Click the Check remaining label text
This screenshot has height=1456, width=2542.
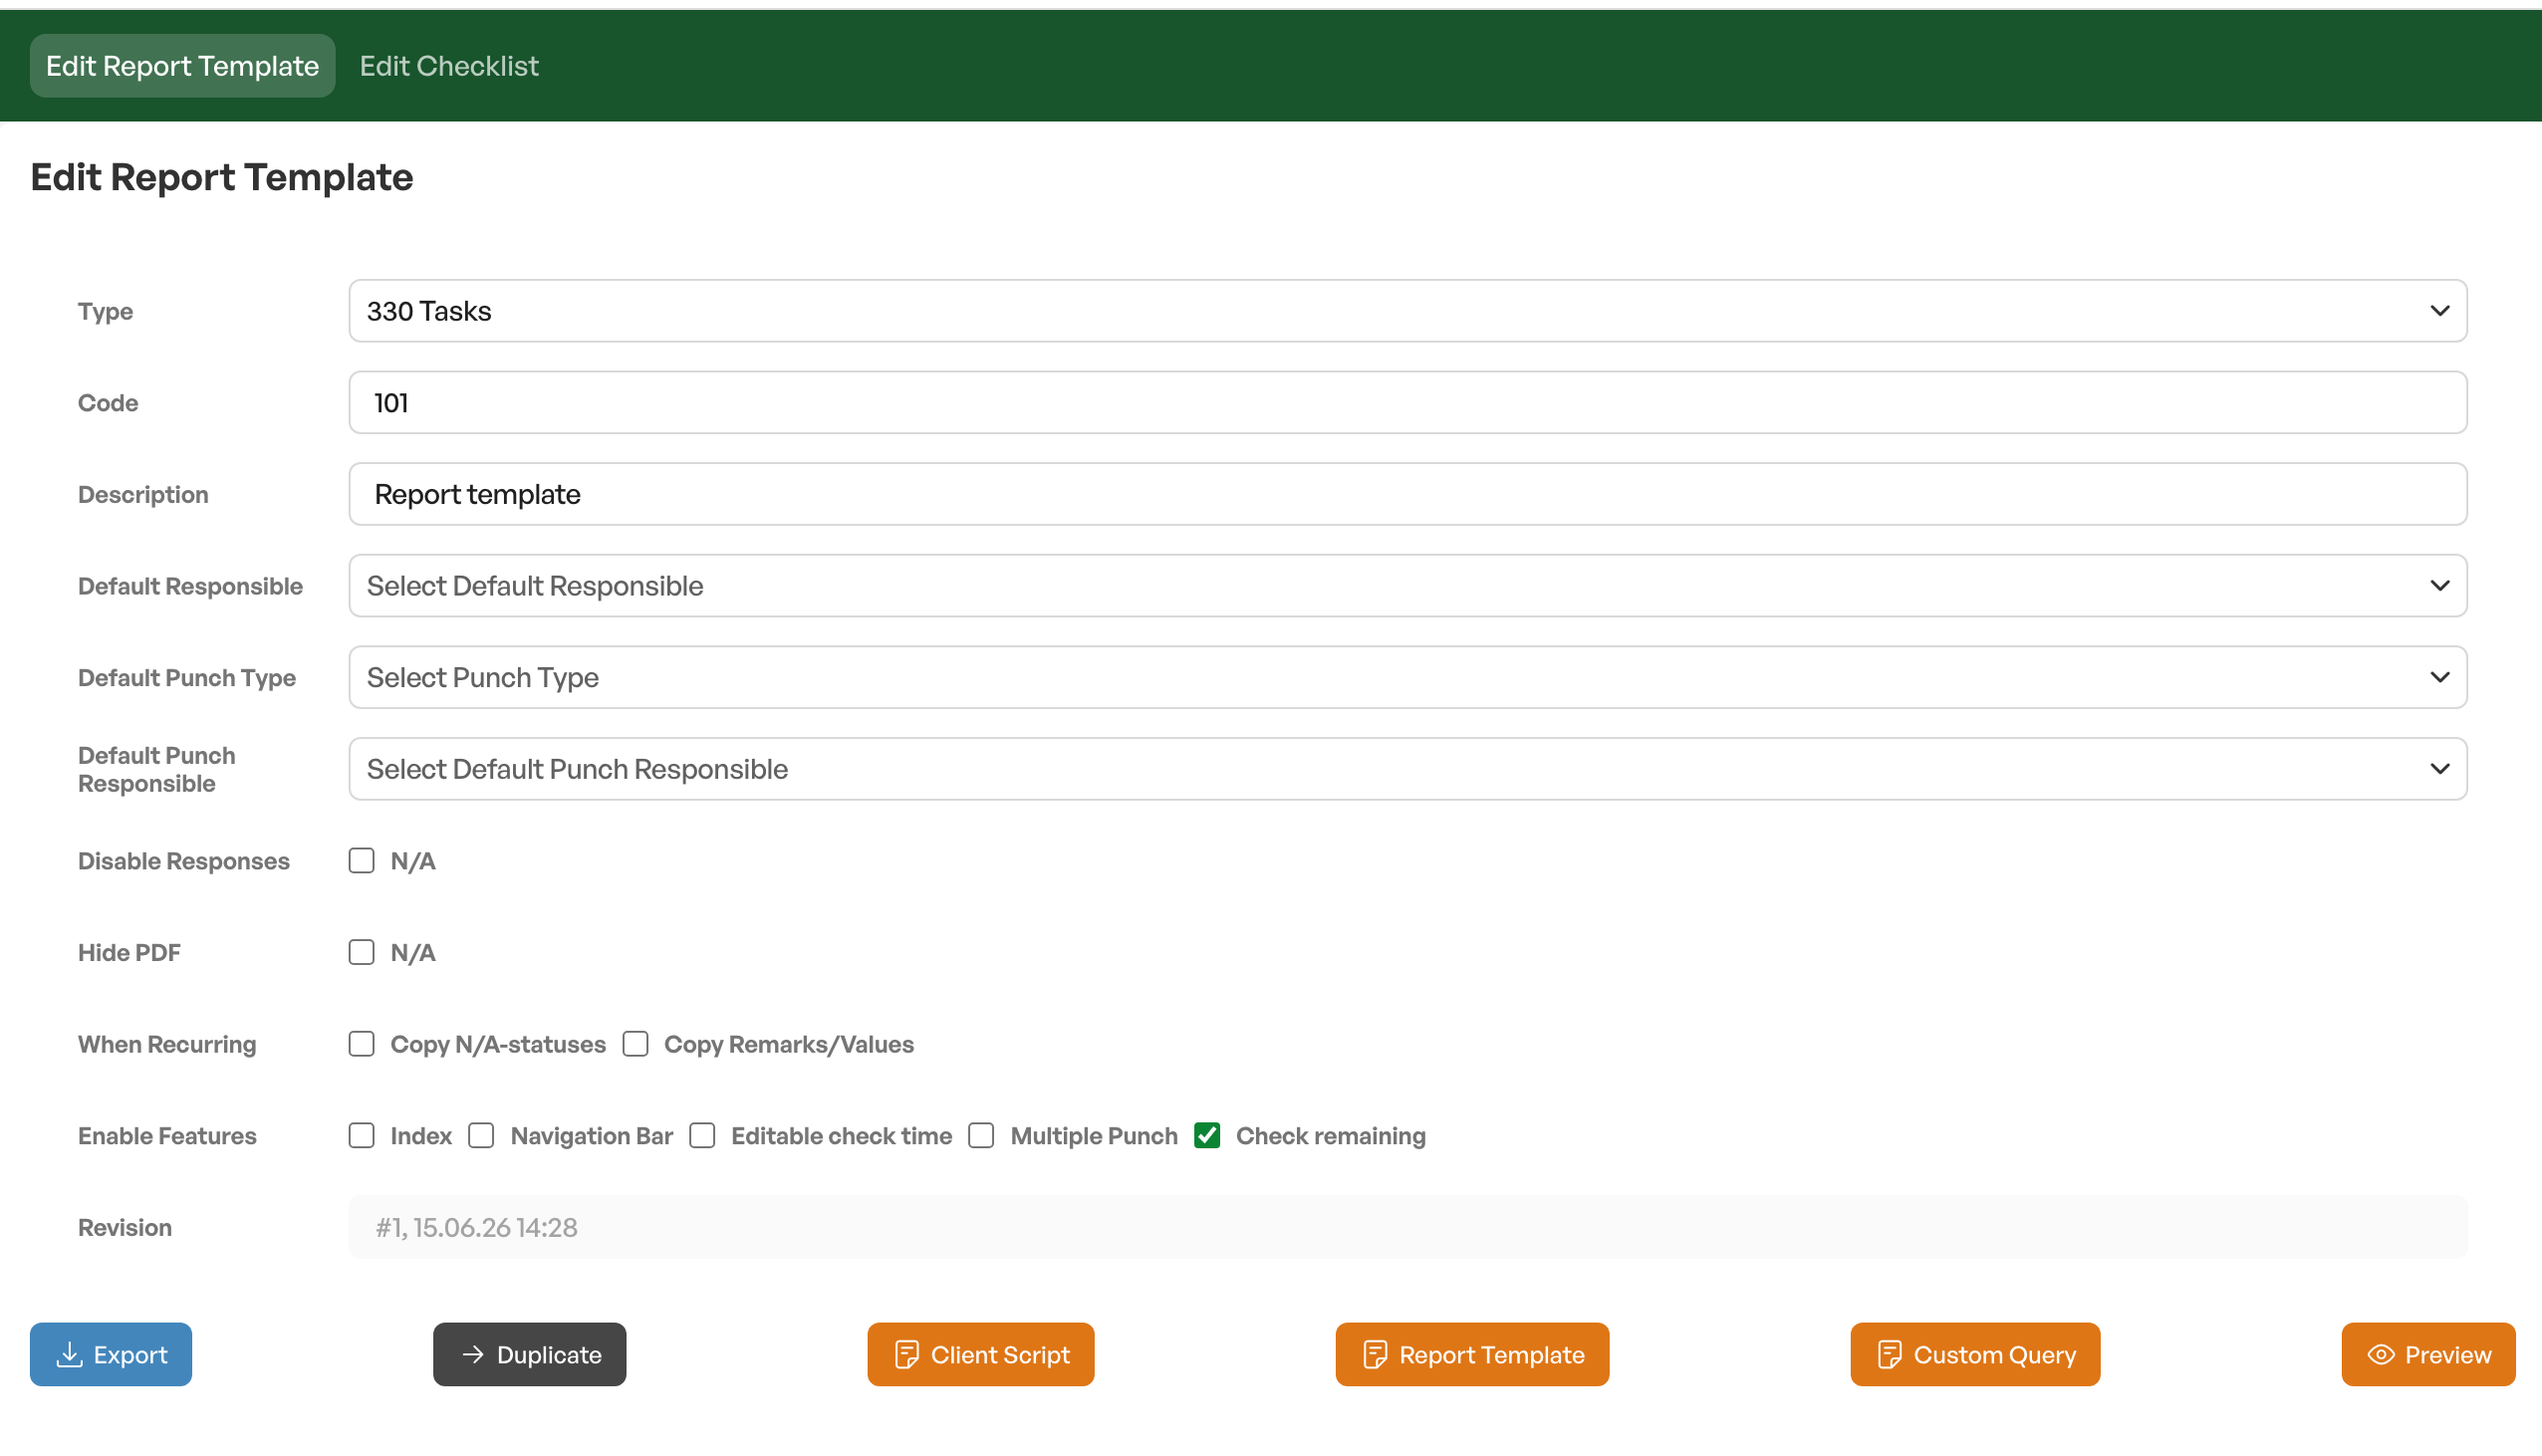1331,1136
